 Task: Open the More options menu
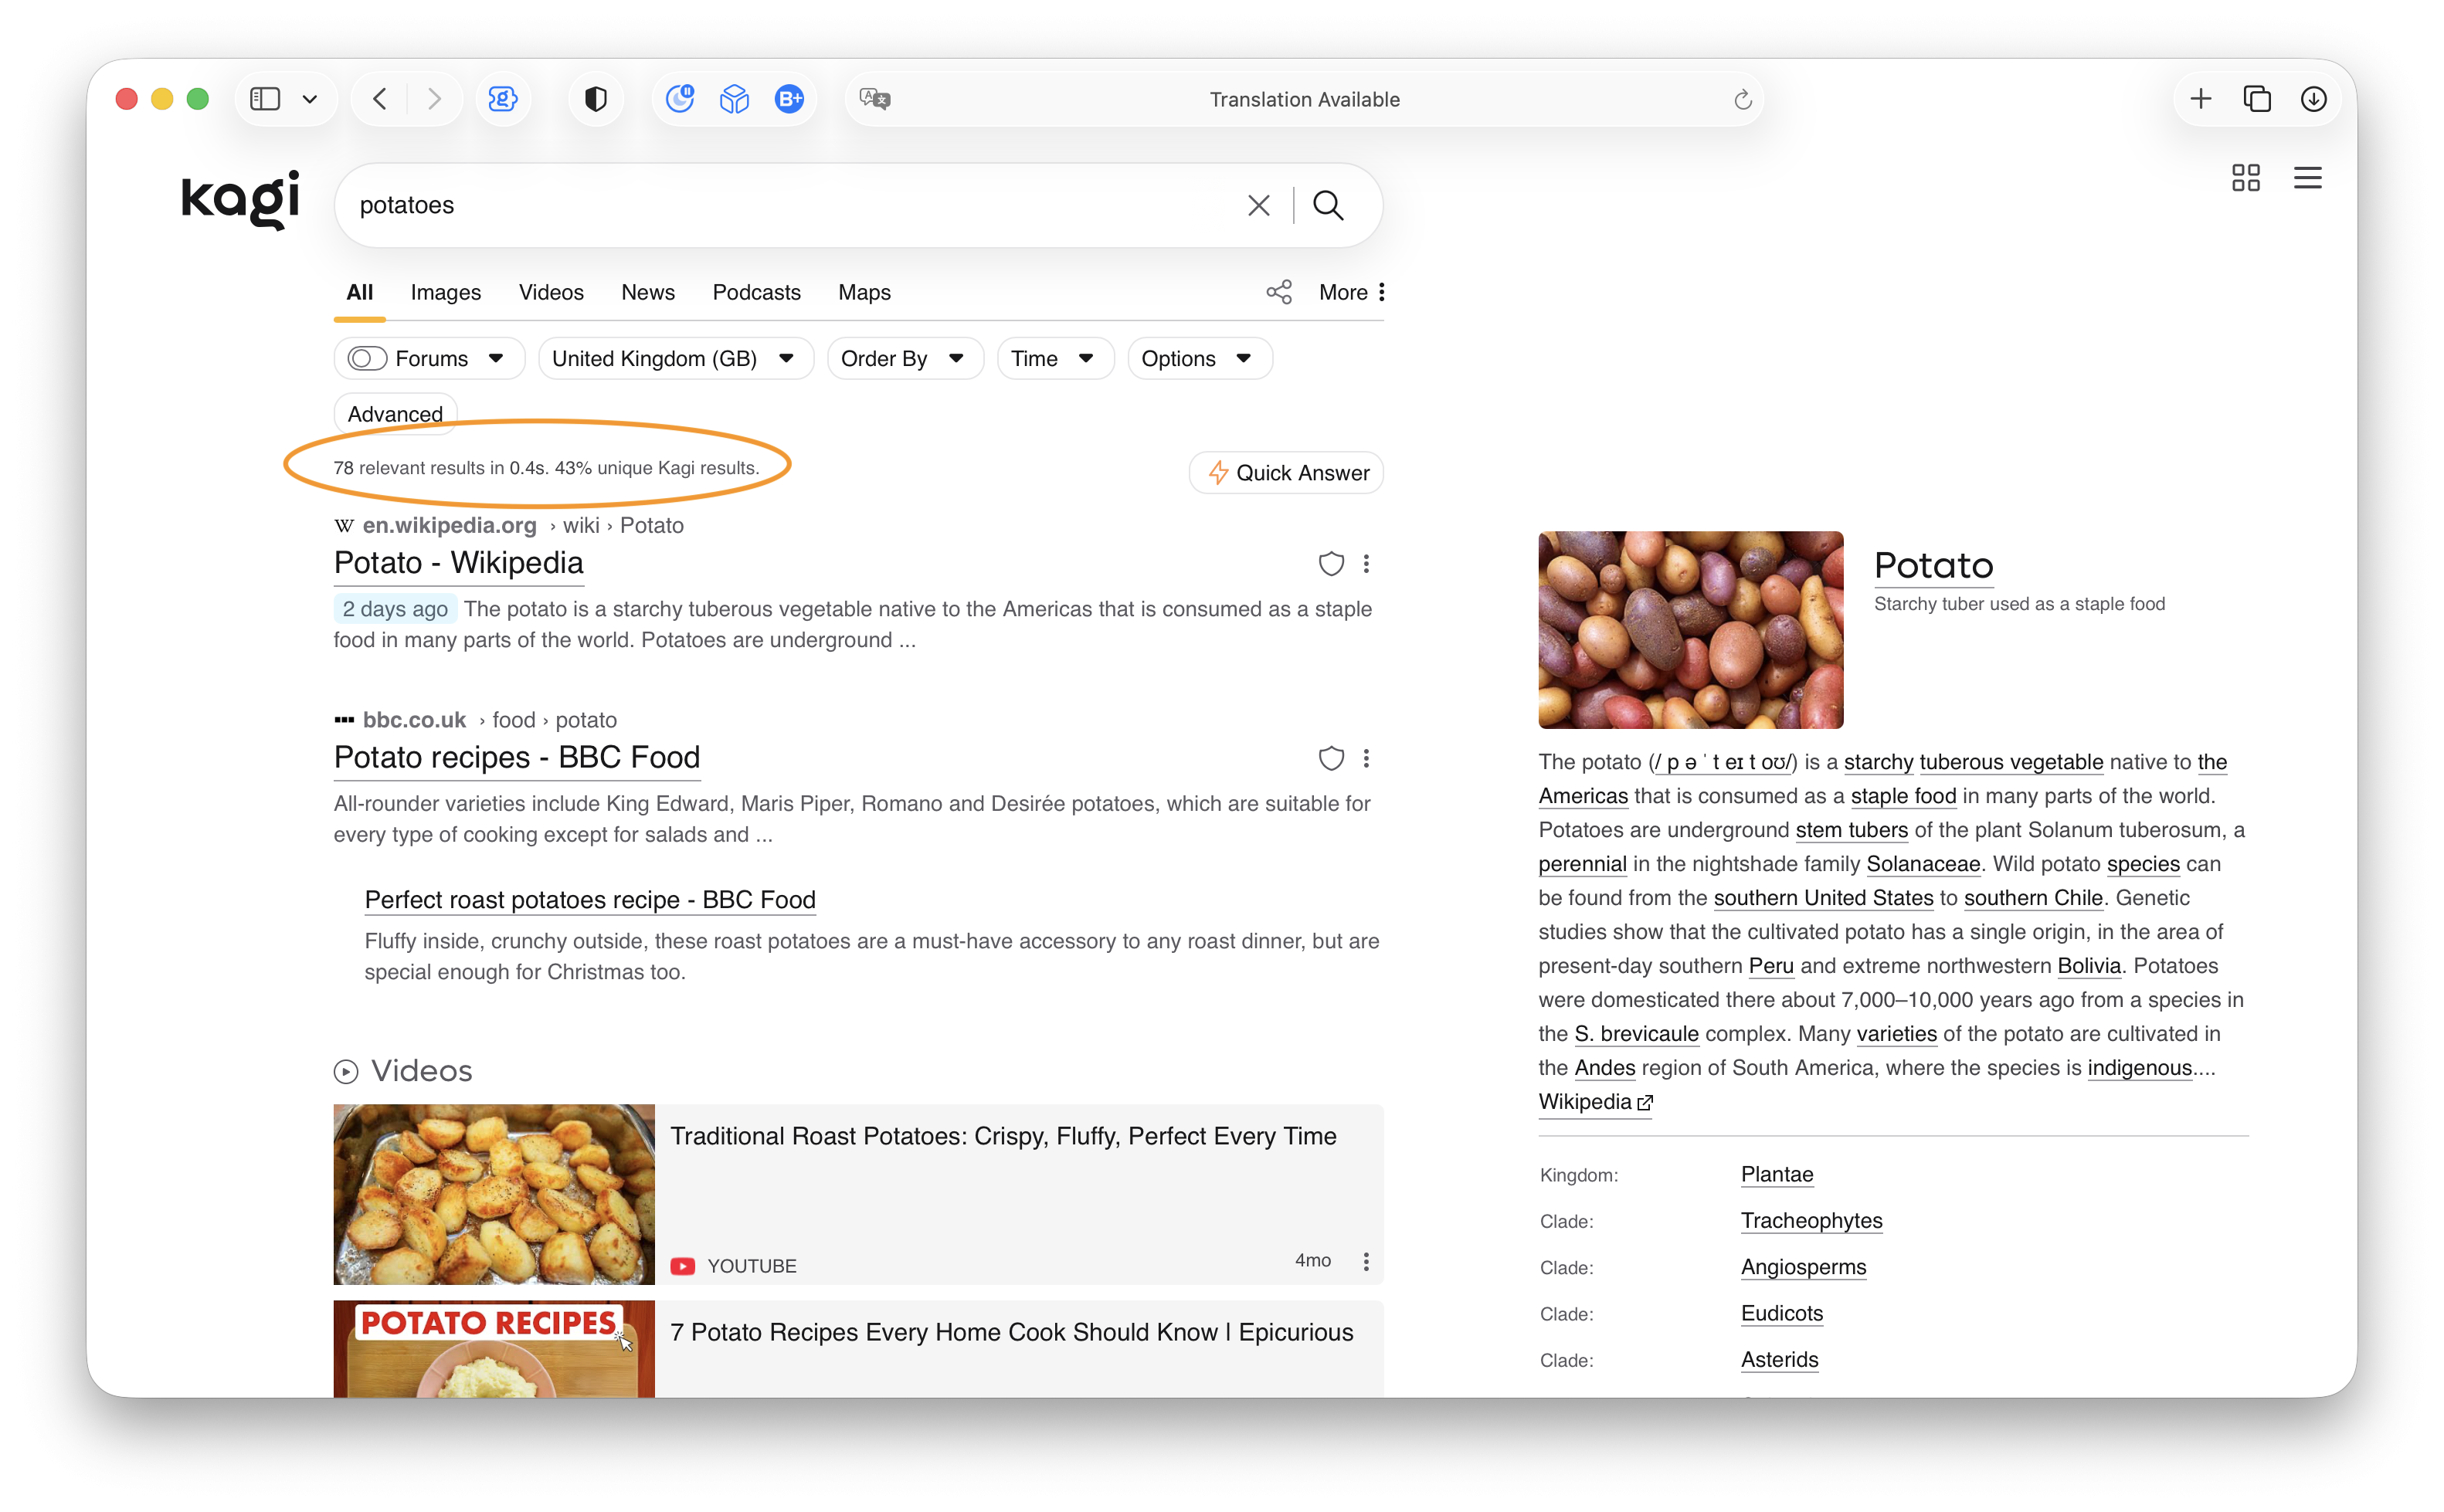point(1352,292)
